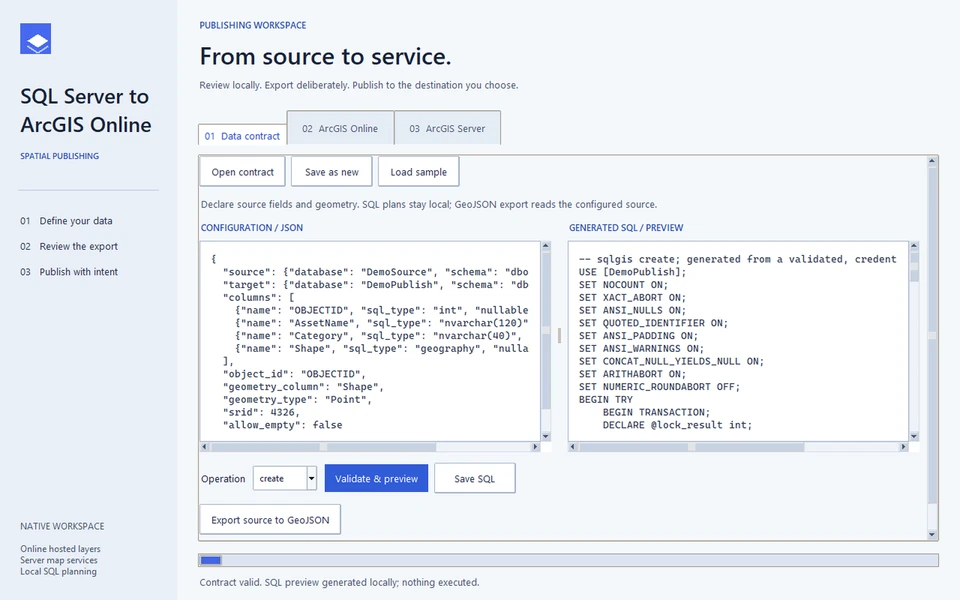Click the SQL Server to ArcGIS Online title
Image resolution: width=960 pixels, height=600 pixels.
(86, 110)
